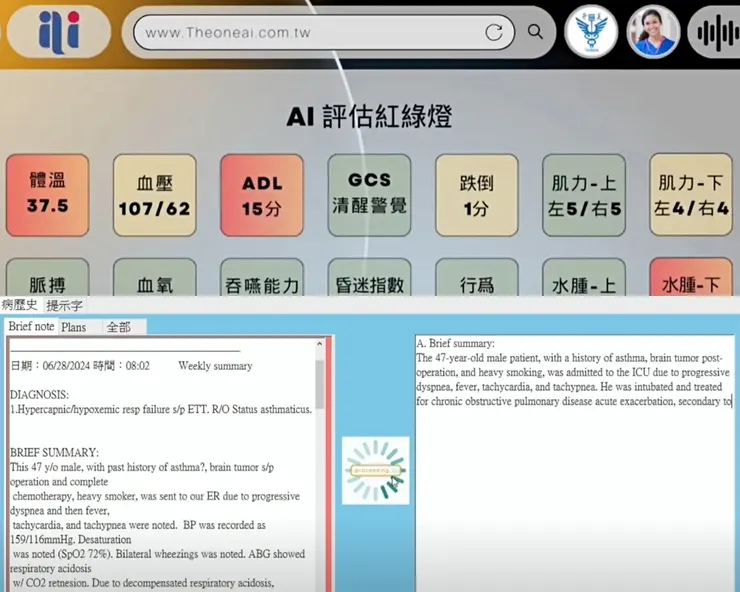Click the 'A. Brief summary:' output text
This screenshot has width=740, height=592.
pos(456,344)
